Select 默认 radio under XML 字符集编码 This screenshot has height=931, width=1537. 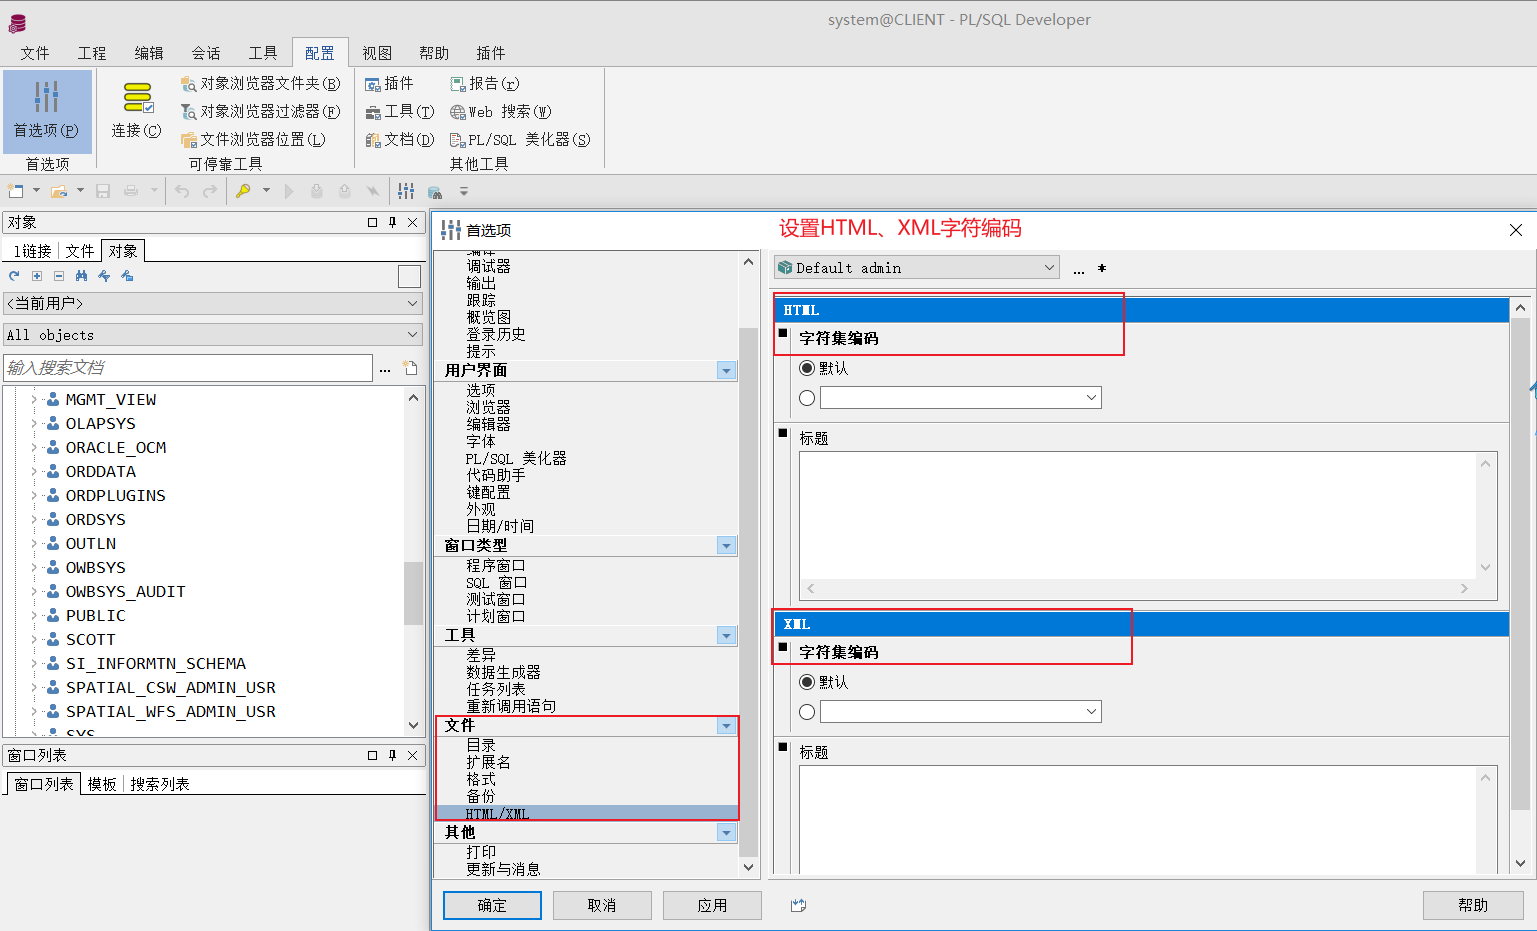[x=807, y=682]
